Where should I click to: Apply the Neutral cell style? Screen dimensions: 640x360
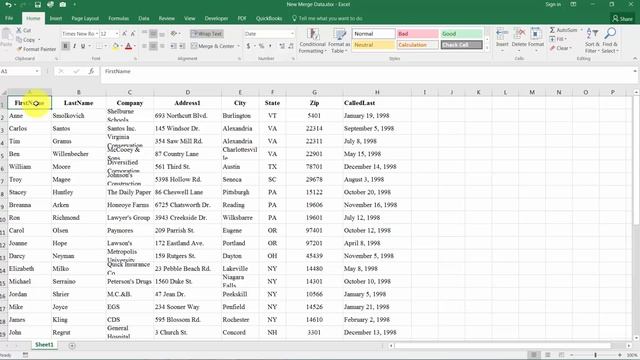tap(374, 45)
